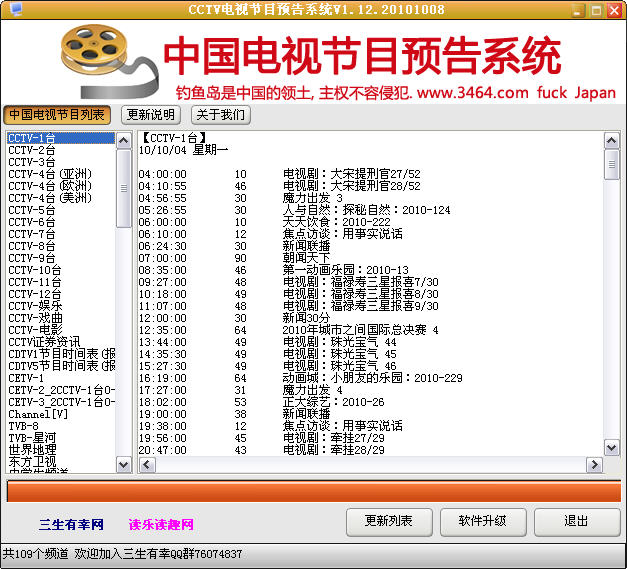
Task: Open the 关于我们 tab
Action: tap(221, 115)
